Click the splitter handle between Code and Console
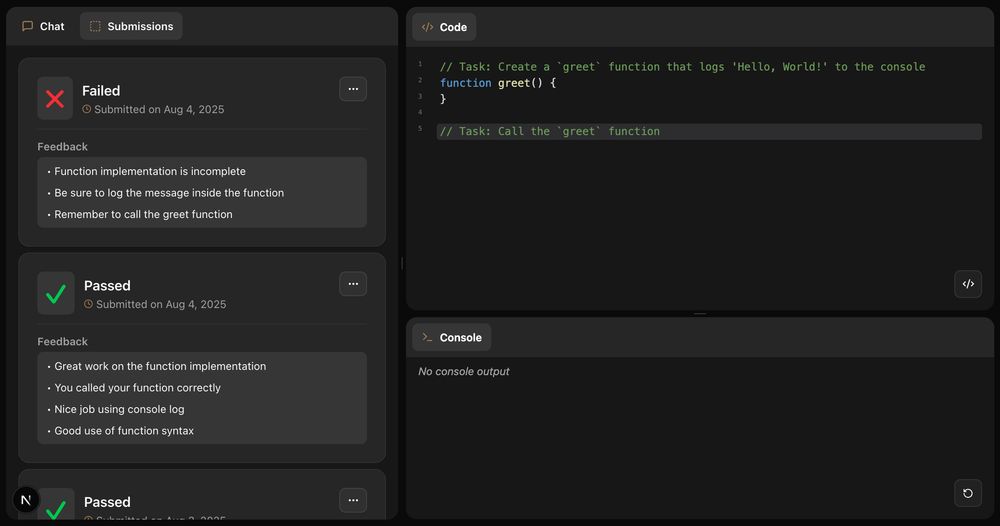Image resolution: width=1000 pixels, height=526 pixels. click(700, 314)
